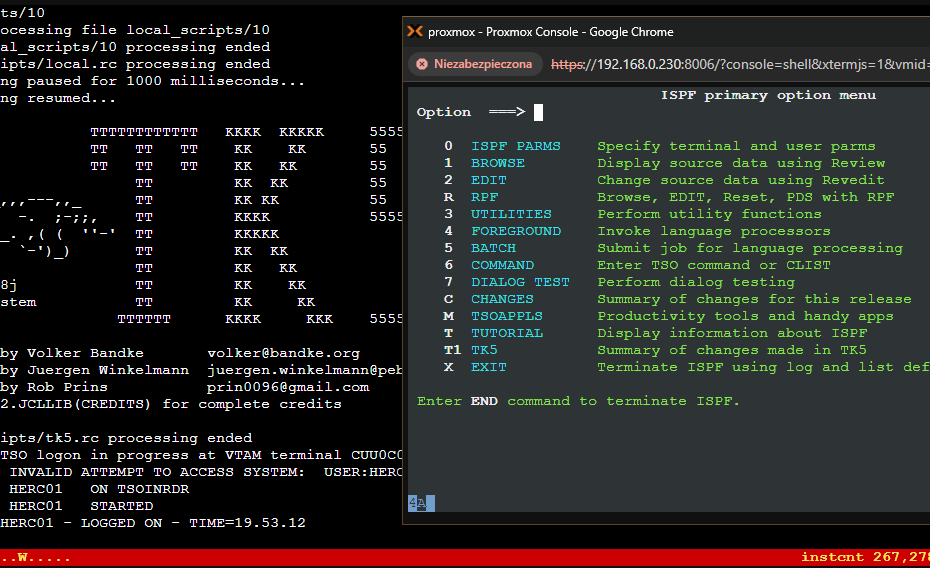
Task: Click COMMAND option in ISPF menu
Action: pyautogui.click(x=502, y=265)
